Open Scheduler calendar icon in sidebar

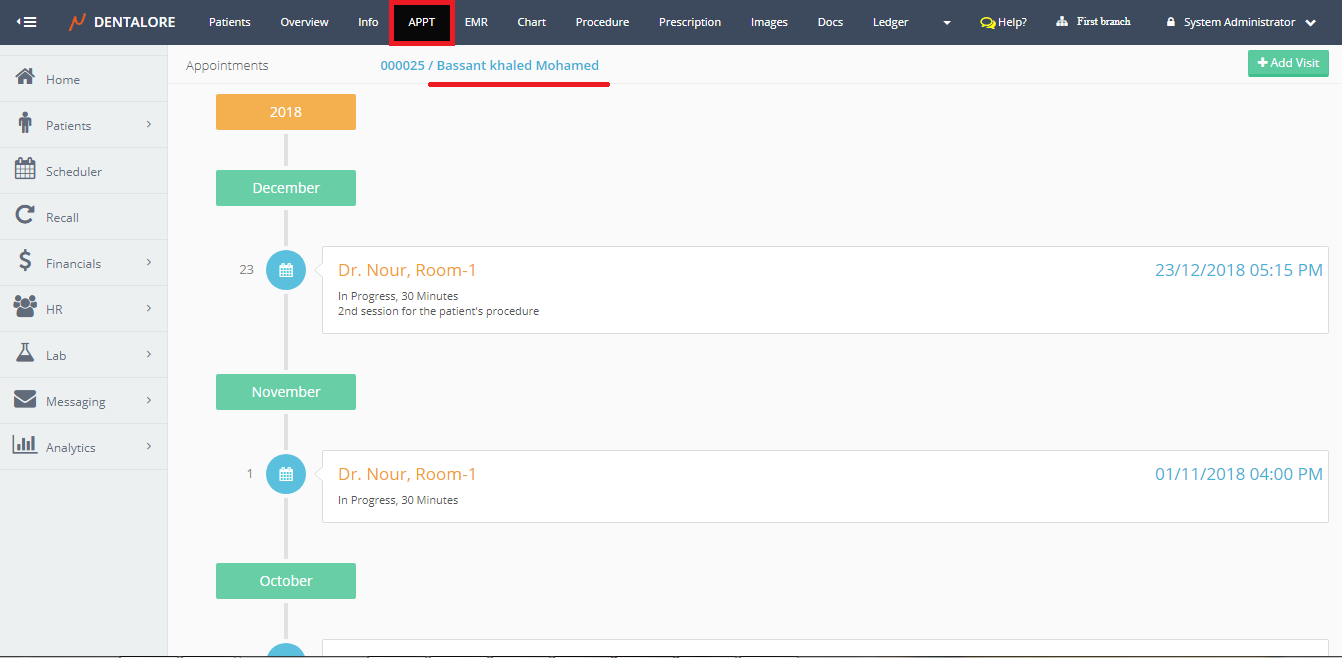click(26, 170)
